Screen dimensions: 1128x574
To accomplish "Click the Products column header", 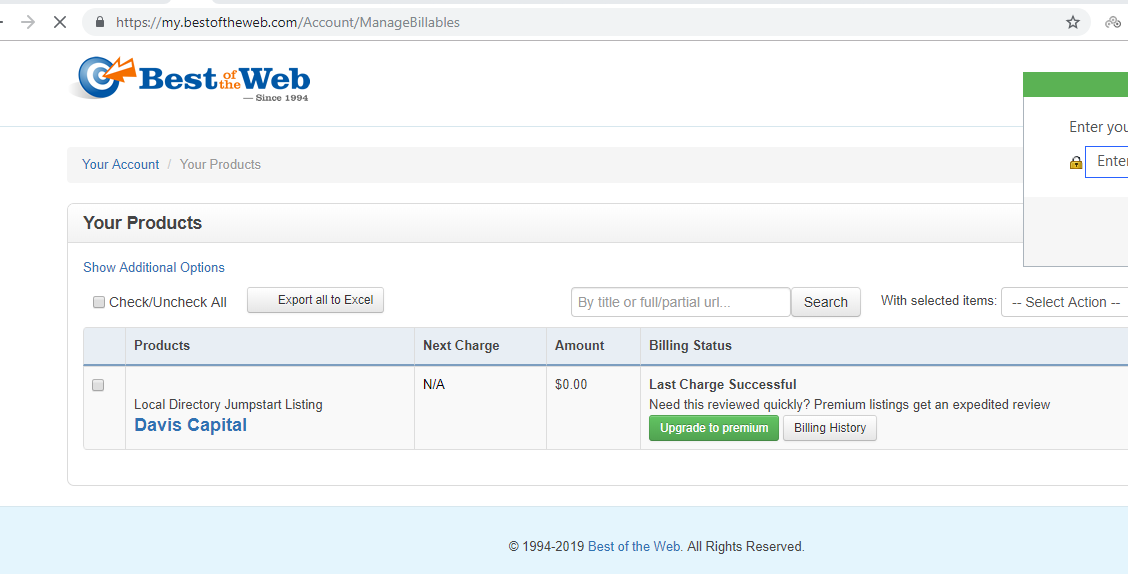I will pyautogui.click(x=162, y=345).
